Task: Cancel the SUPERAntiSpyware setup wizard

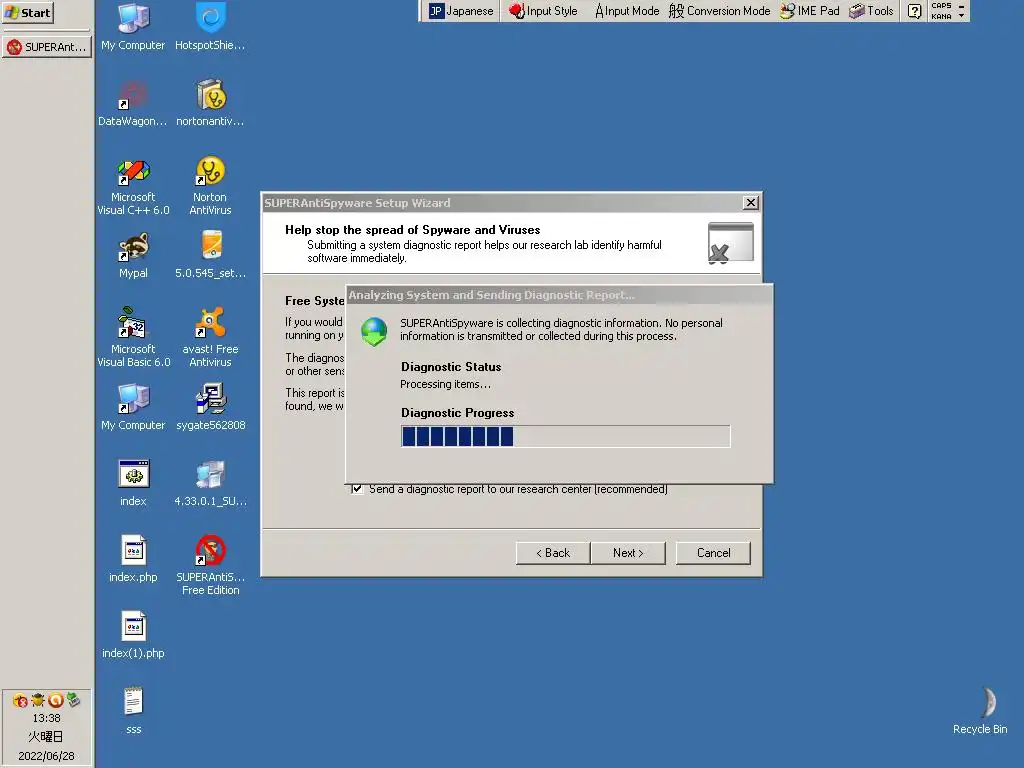Action: coord(713,552)
